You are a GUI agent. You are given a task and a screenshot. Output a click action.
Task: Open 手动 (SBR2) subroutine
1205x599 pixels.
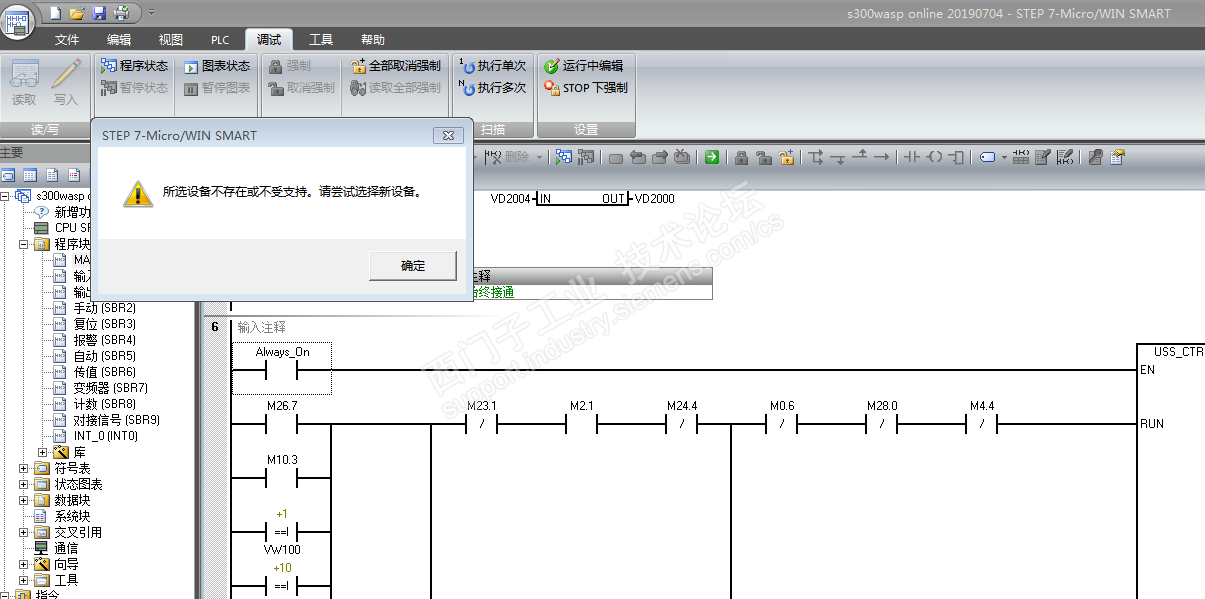click(x=105, y=308)
